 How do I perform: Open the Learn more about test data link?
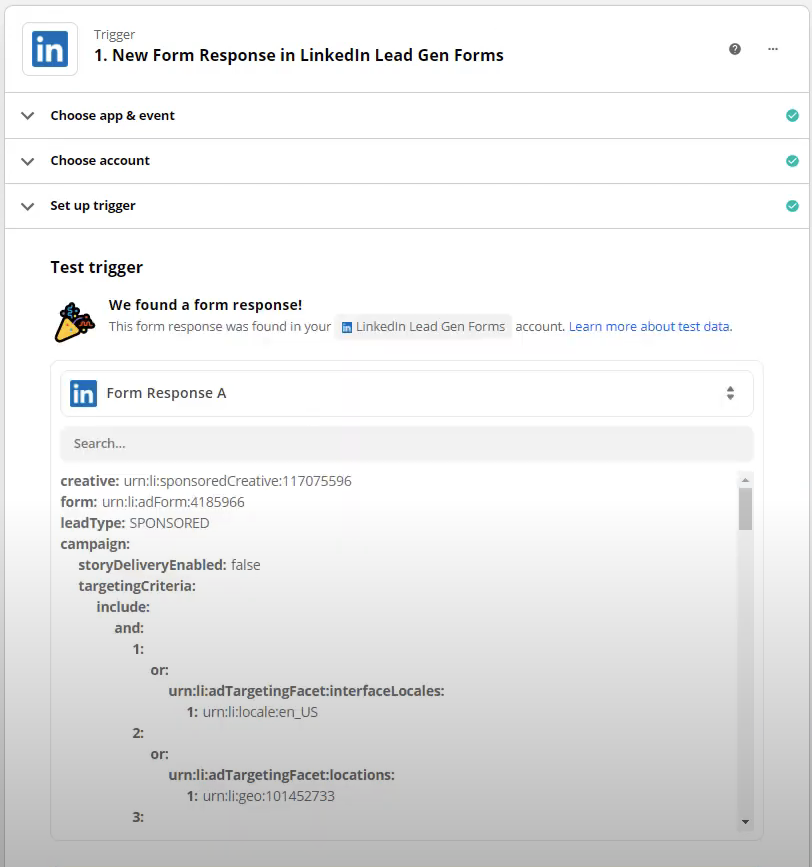(x=650, y=327)
